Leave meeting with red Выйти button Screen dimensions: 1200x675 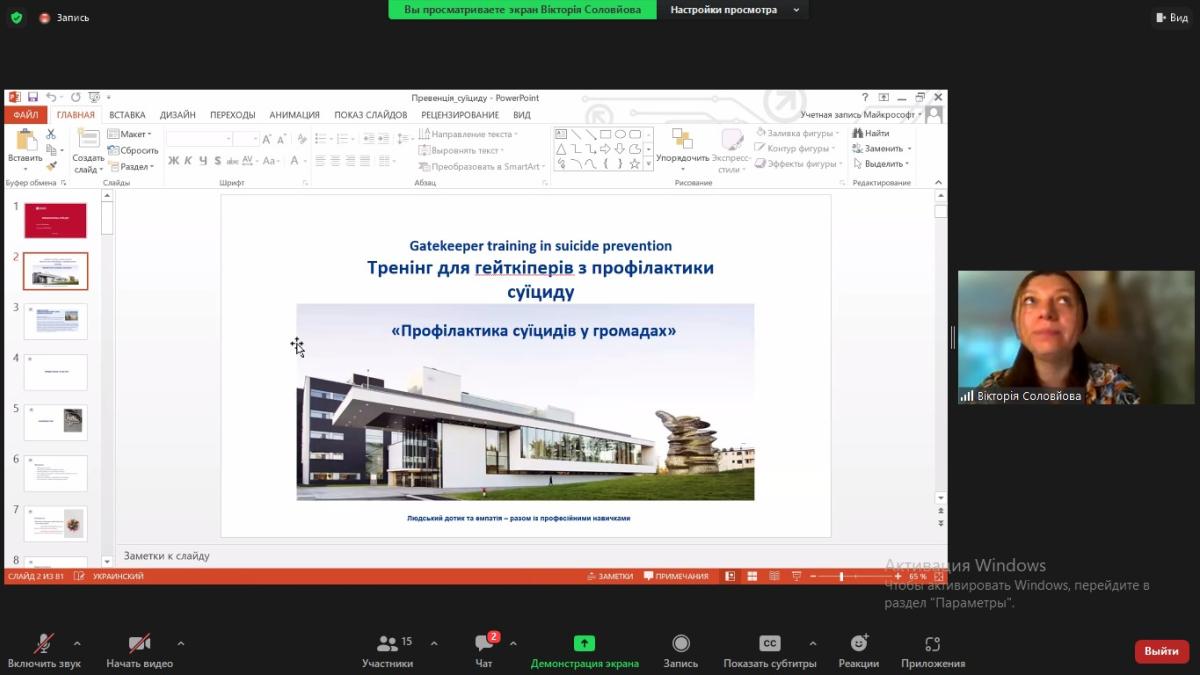[x=1161, y=651]
